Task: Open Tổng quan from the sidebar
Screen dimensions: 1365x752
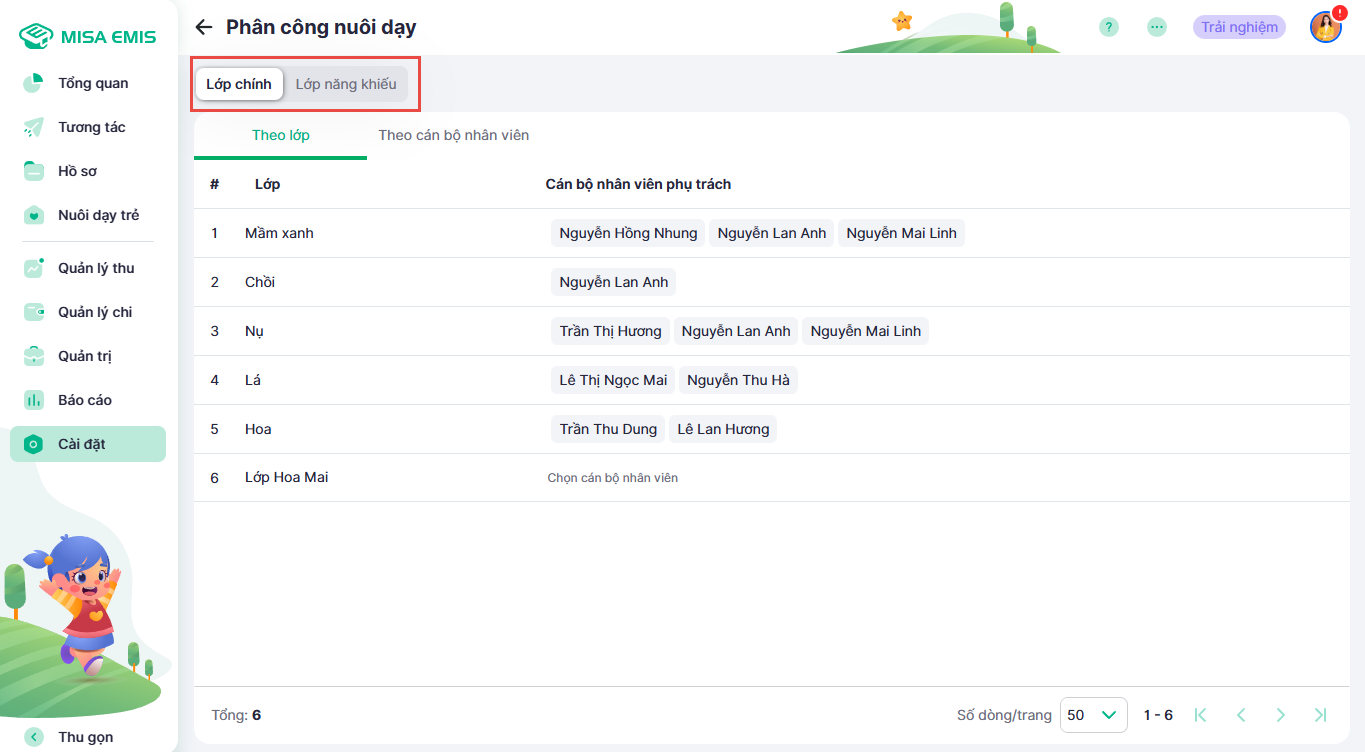Action: pos(92,83)
